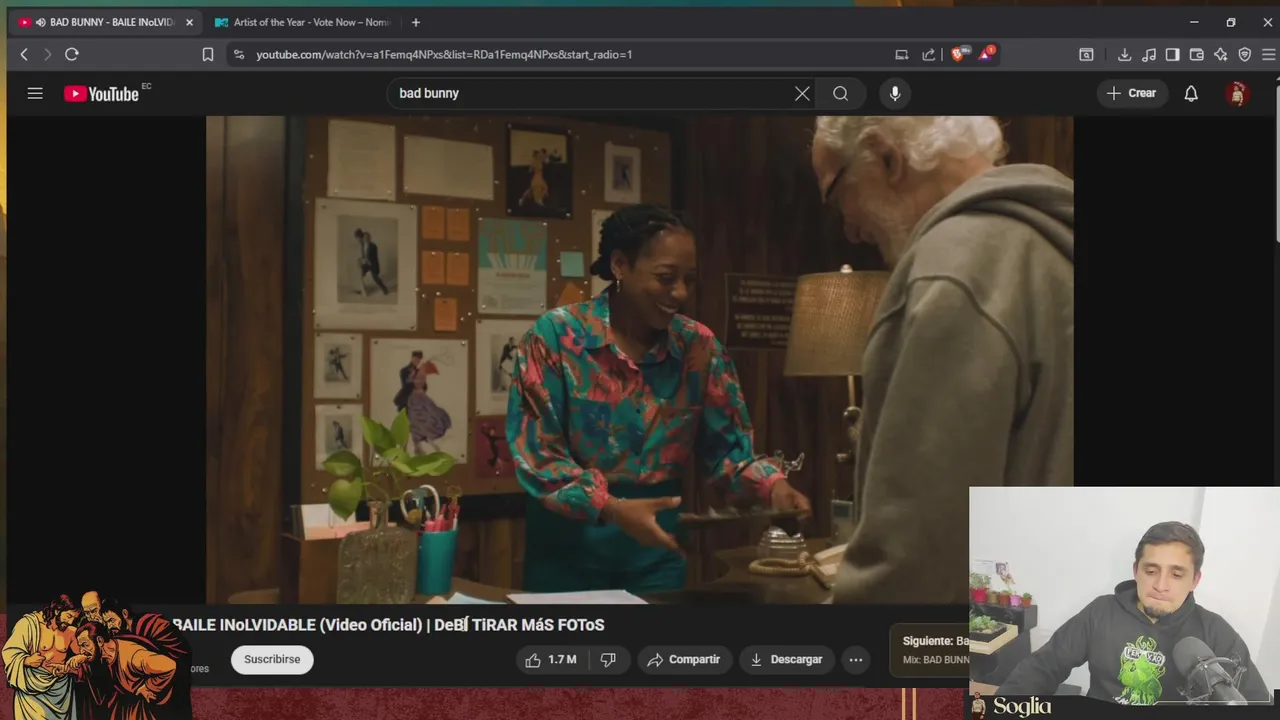Reload the current page
1280x720 pixels.
[x=72, y=55]
